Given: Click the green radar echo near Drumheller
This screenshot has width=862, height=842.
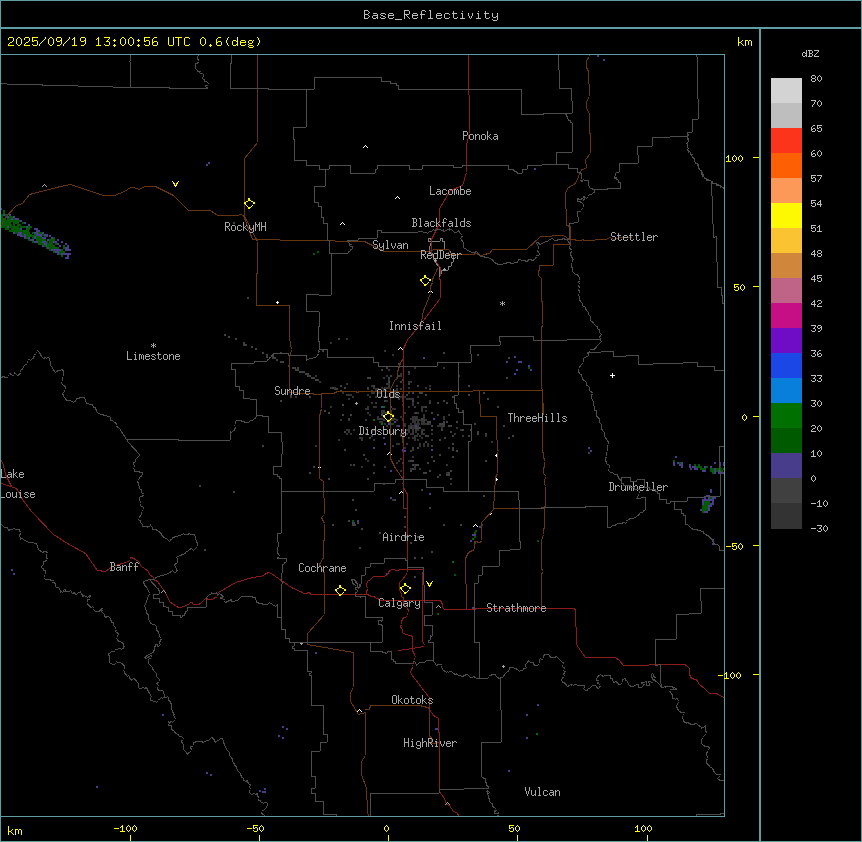Looking at the screenshot, I should coord(706,505).
